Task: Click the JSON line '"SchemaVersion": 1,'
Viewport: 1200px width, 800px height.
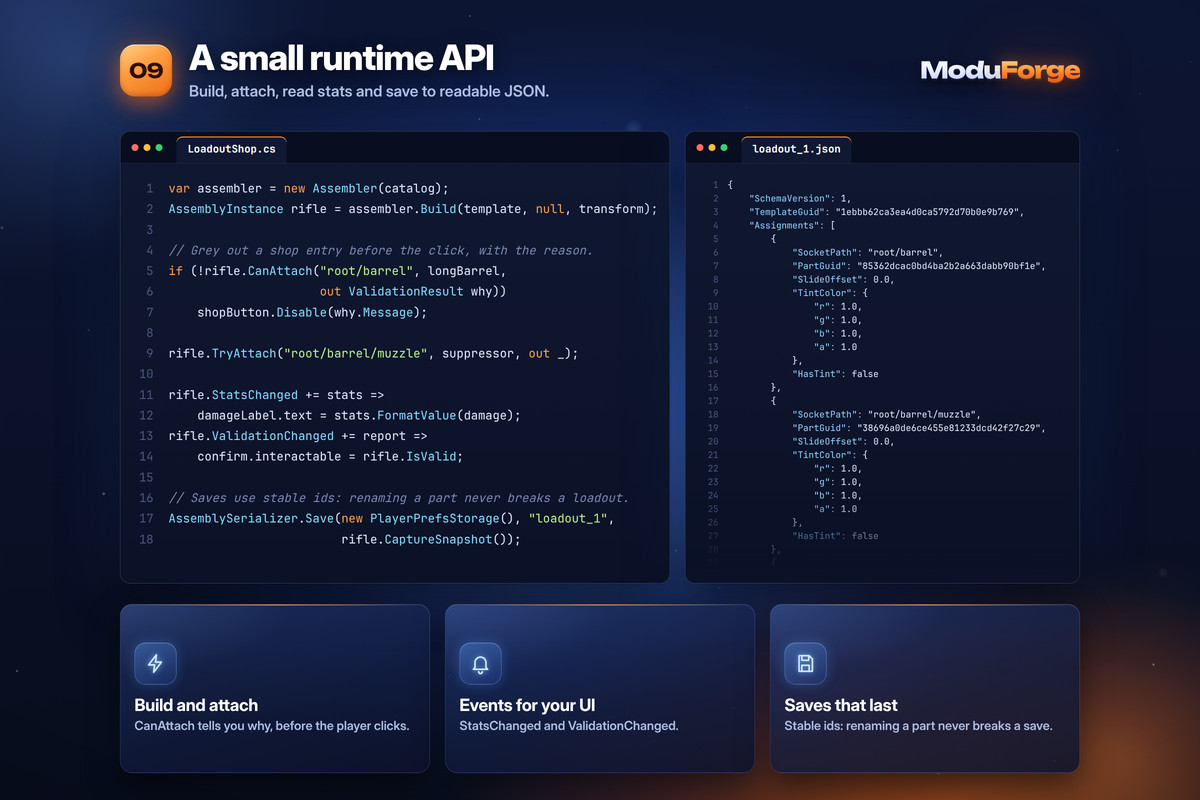Action: 801,198
